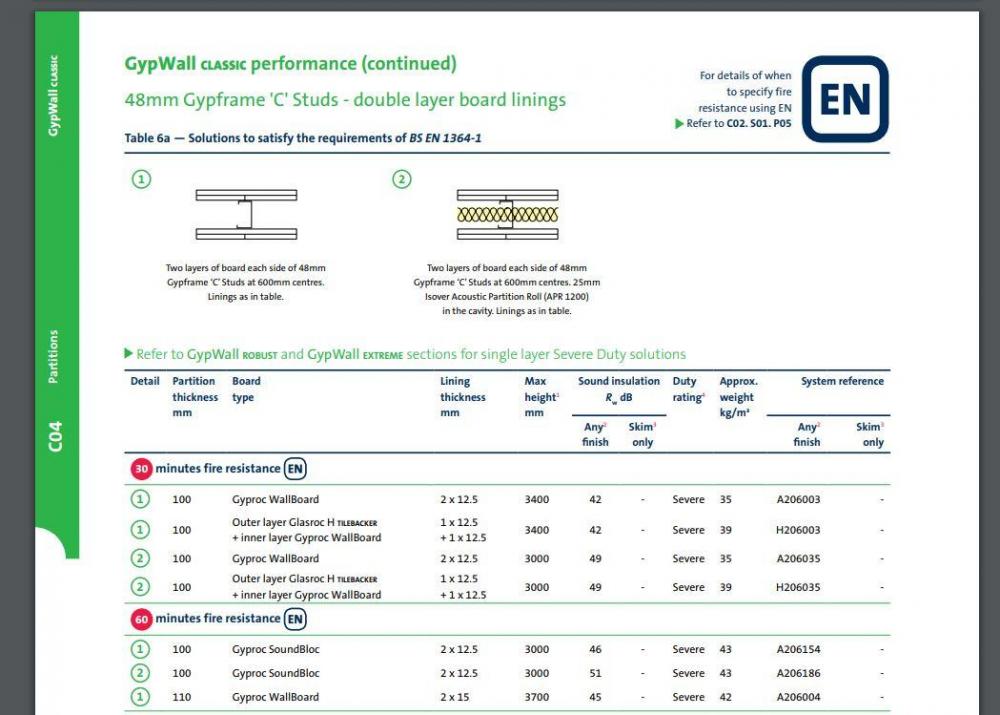Click the first diagram's caption text
This screenshot has width=1000, height=715.
click(x=246, y=283)
